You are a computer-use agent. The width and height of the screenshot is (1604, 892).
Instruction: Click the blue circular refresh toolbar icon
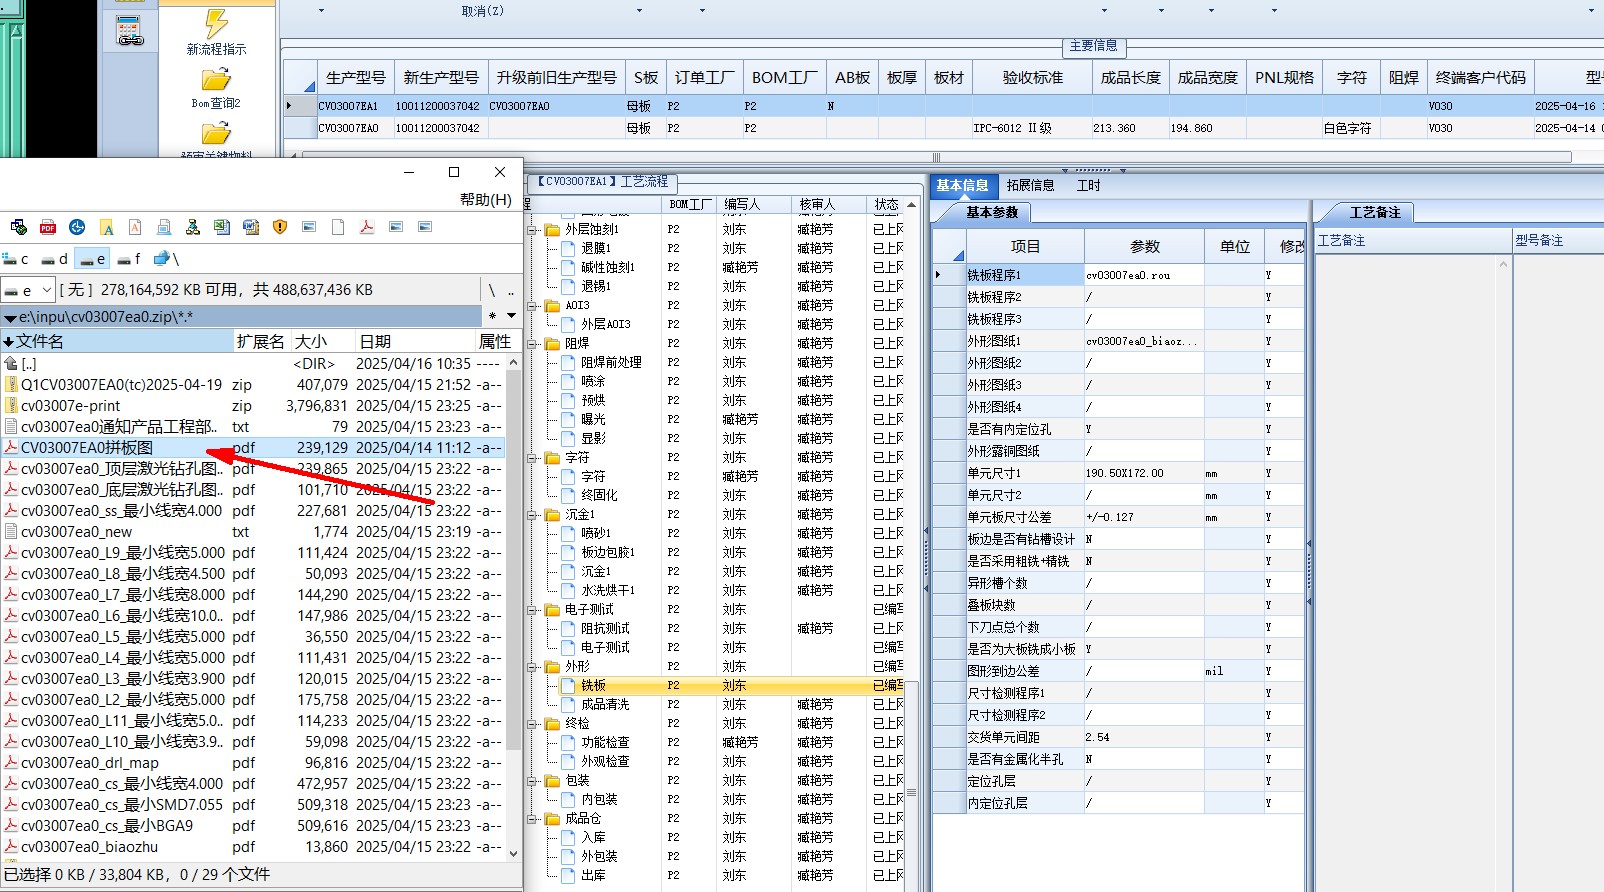77,227
